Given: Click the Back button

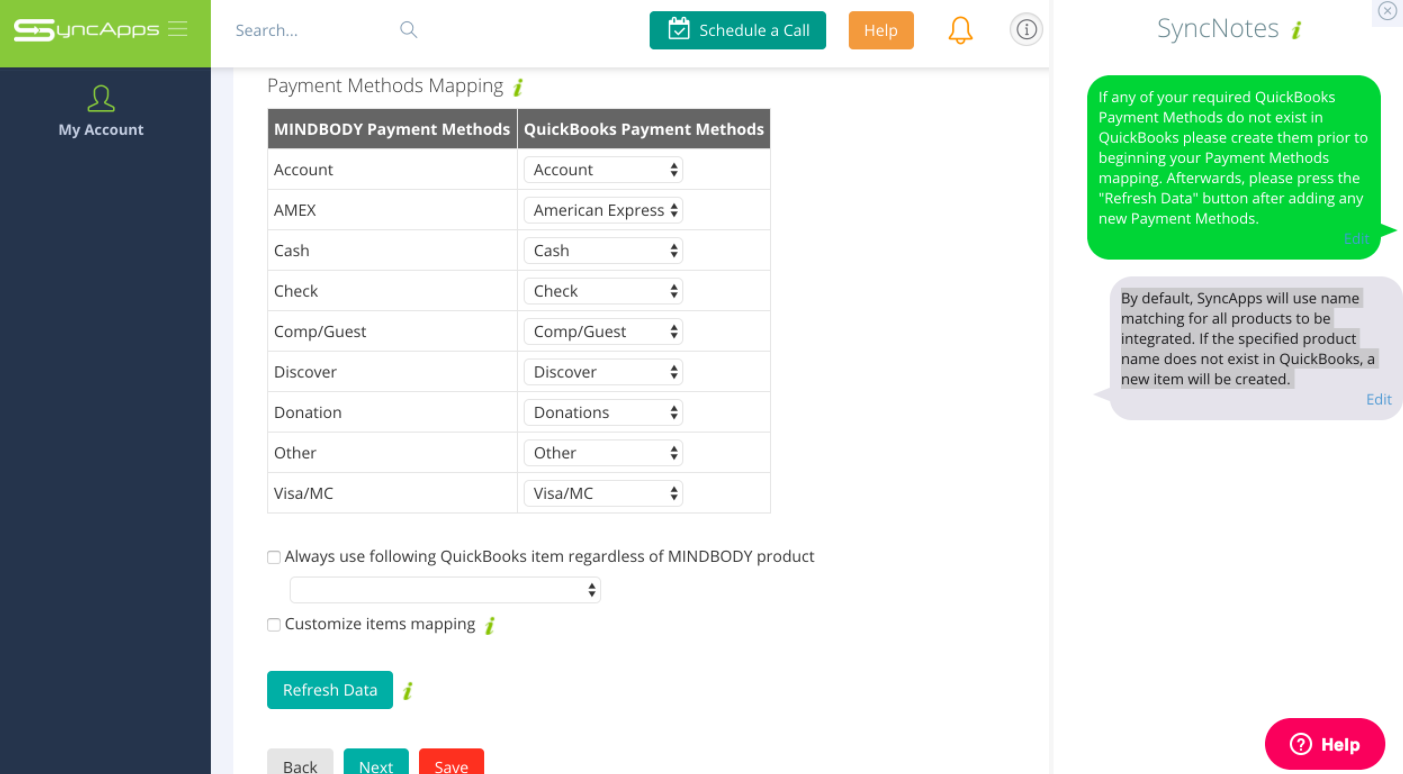Looking at the screenshot, I should 300,762.
